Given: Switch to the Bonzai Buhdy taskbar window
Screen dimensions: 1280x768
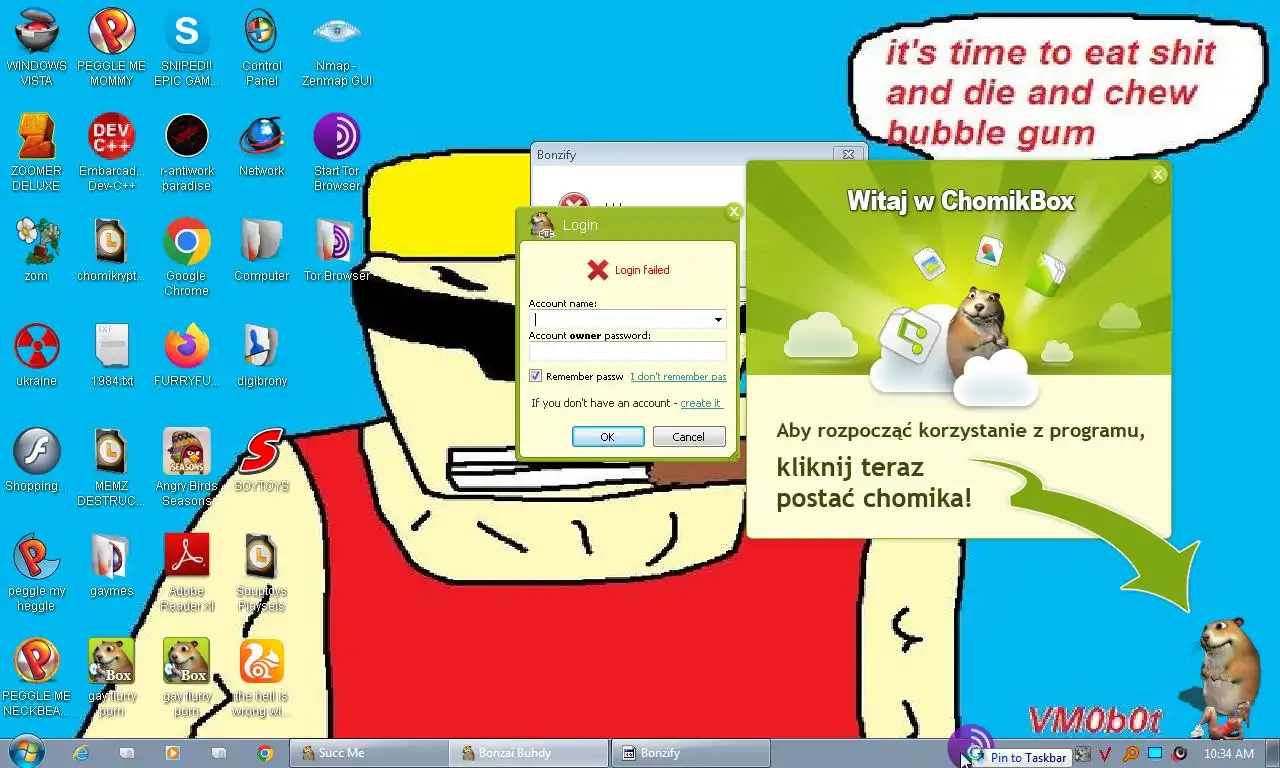Looking at the screenshot, I should 529,753.
